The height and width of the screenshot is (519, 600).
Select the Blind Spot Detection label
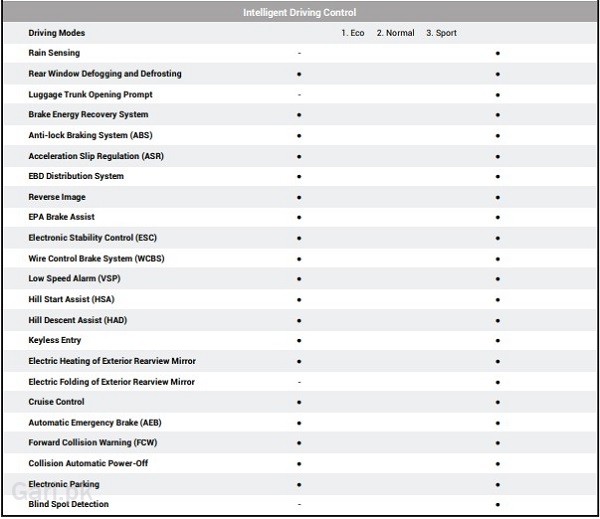[69, 504]
